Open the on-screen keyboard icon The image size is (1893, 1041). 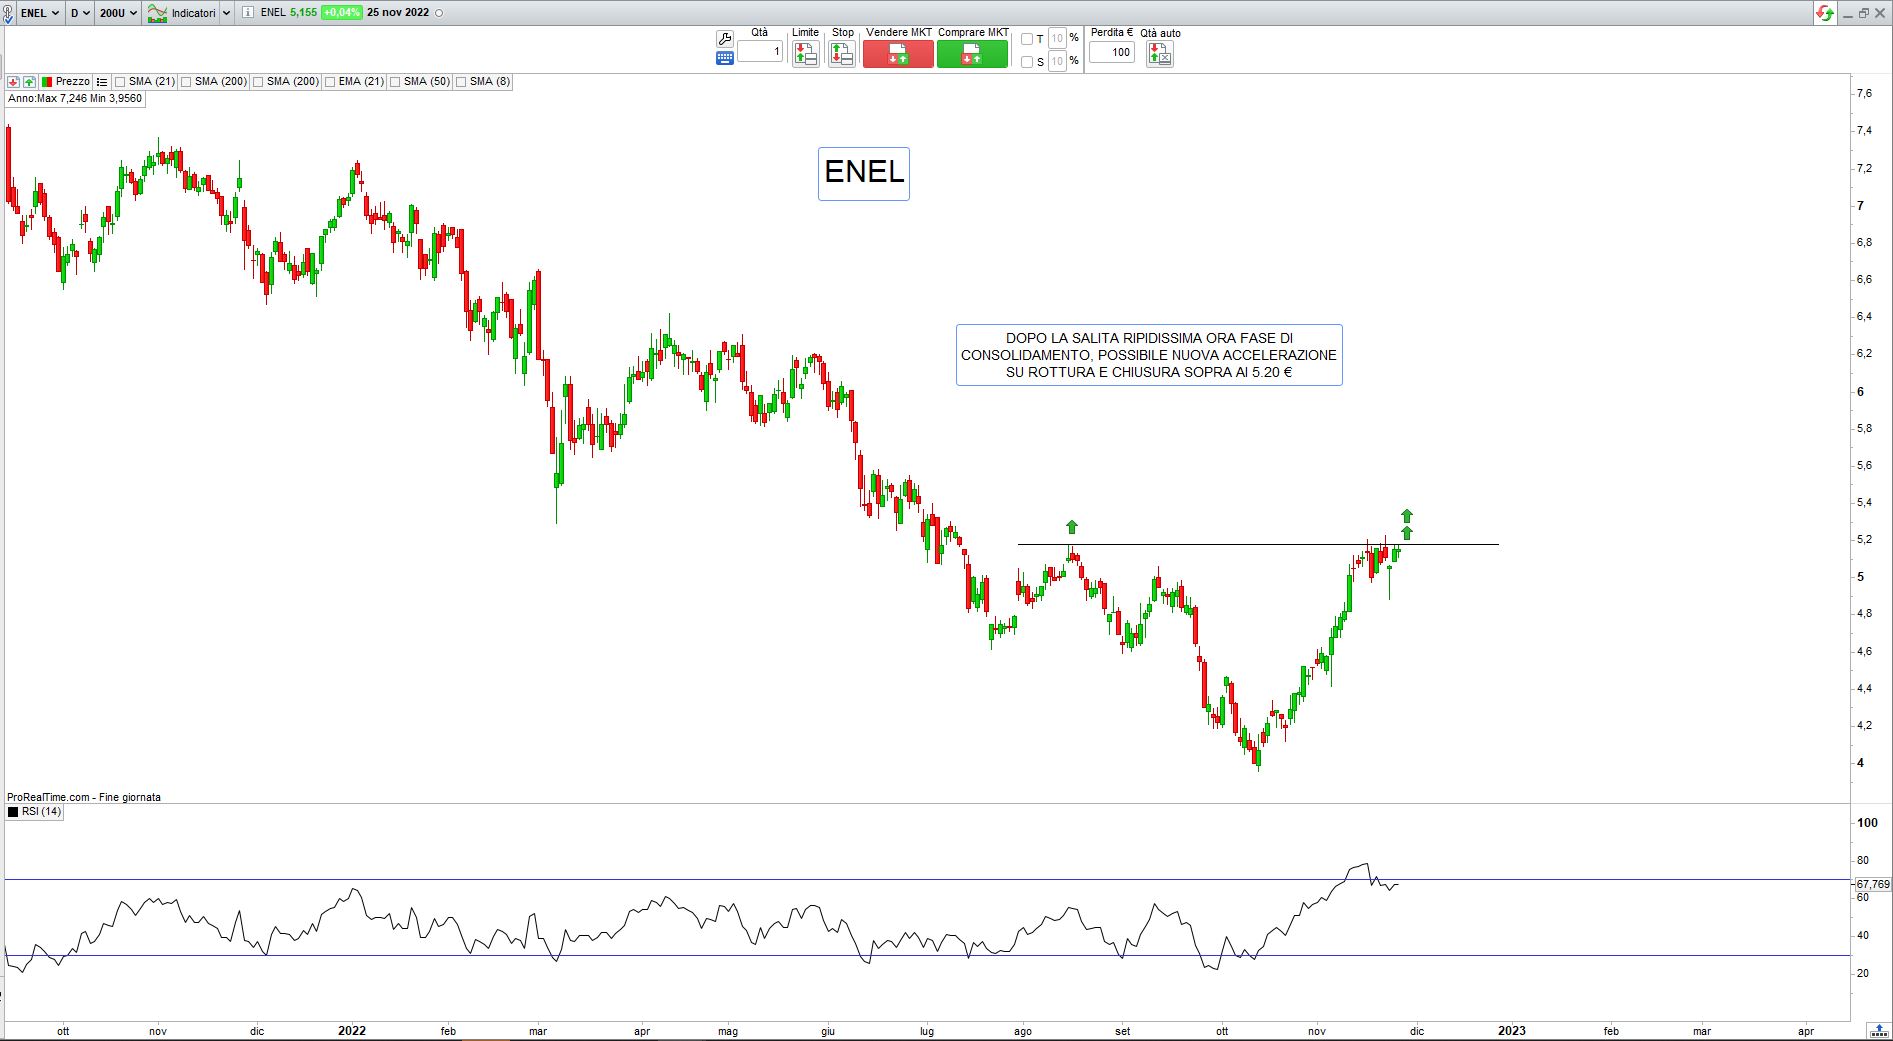[x=725, y=58]
